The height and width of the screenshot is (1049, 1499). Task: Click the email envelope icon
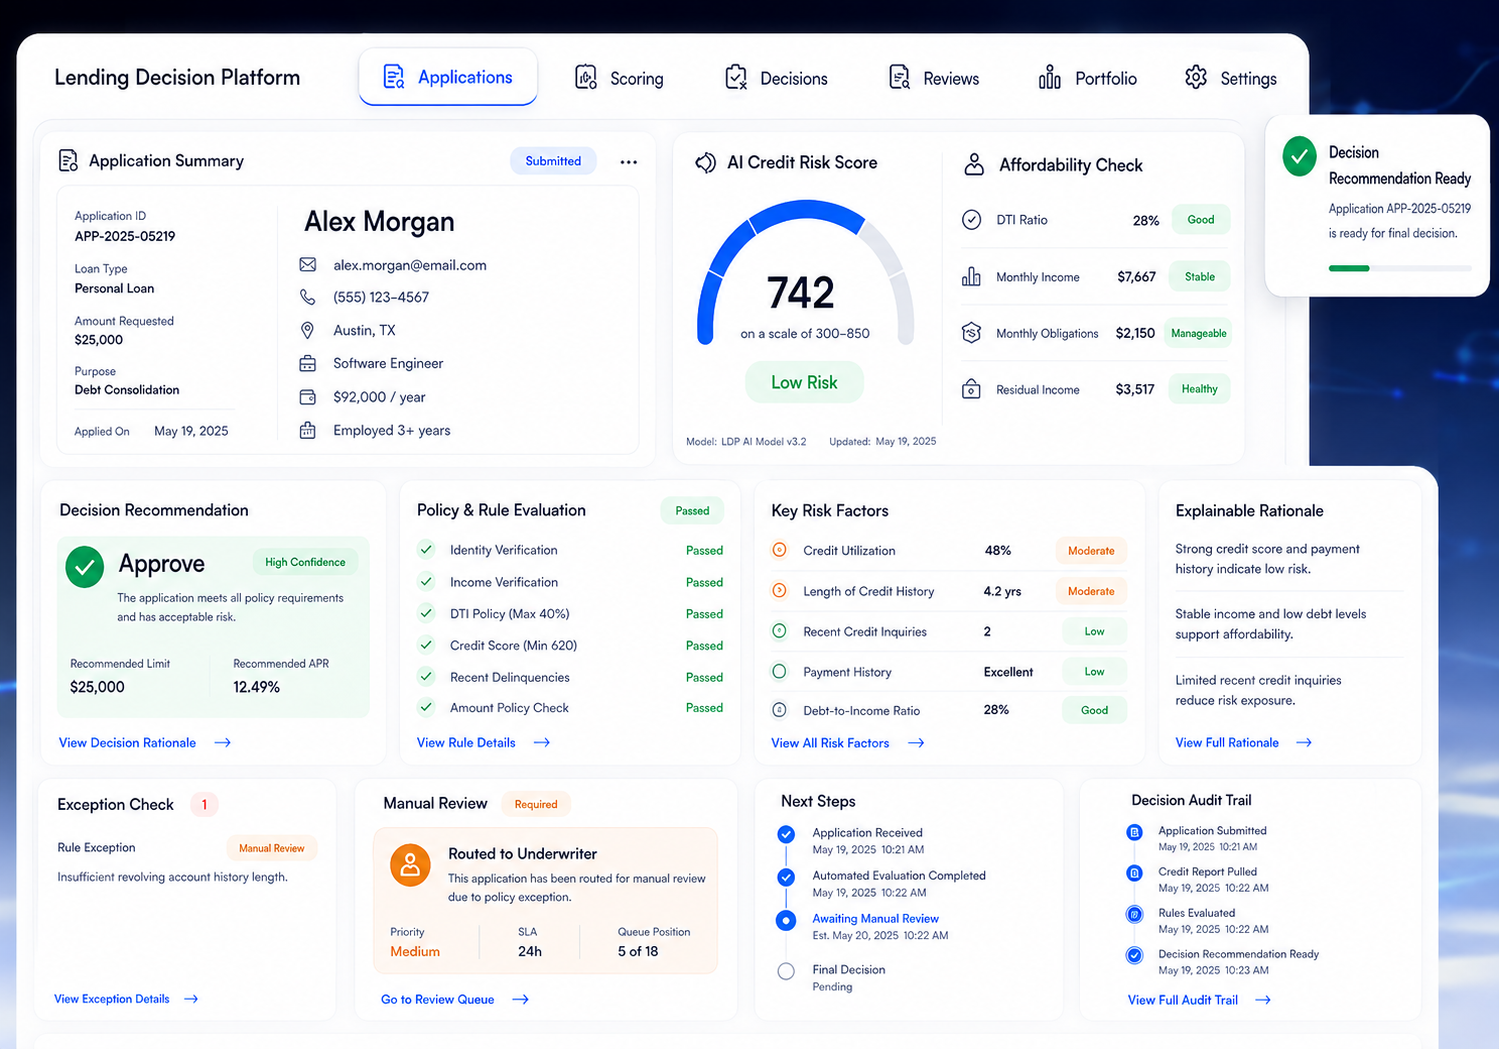coord(308,265)
